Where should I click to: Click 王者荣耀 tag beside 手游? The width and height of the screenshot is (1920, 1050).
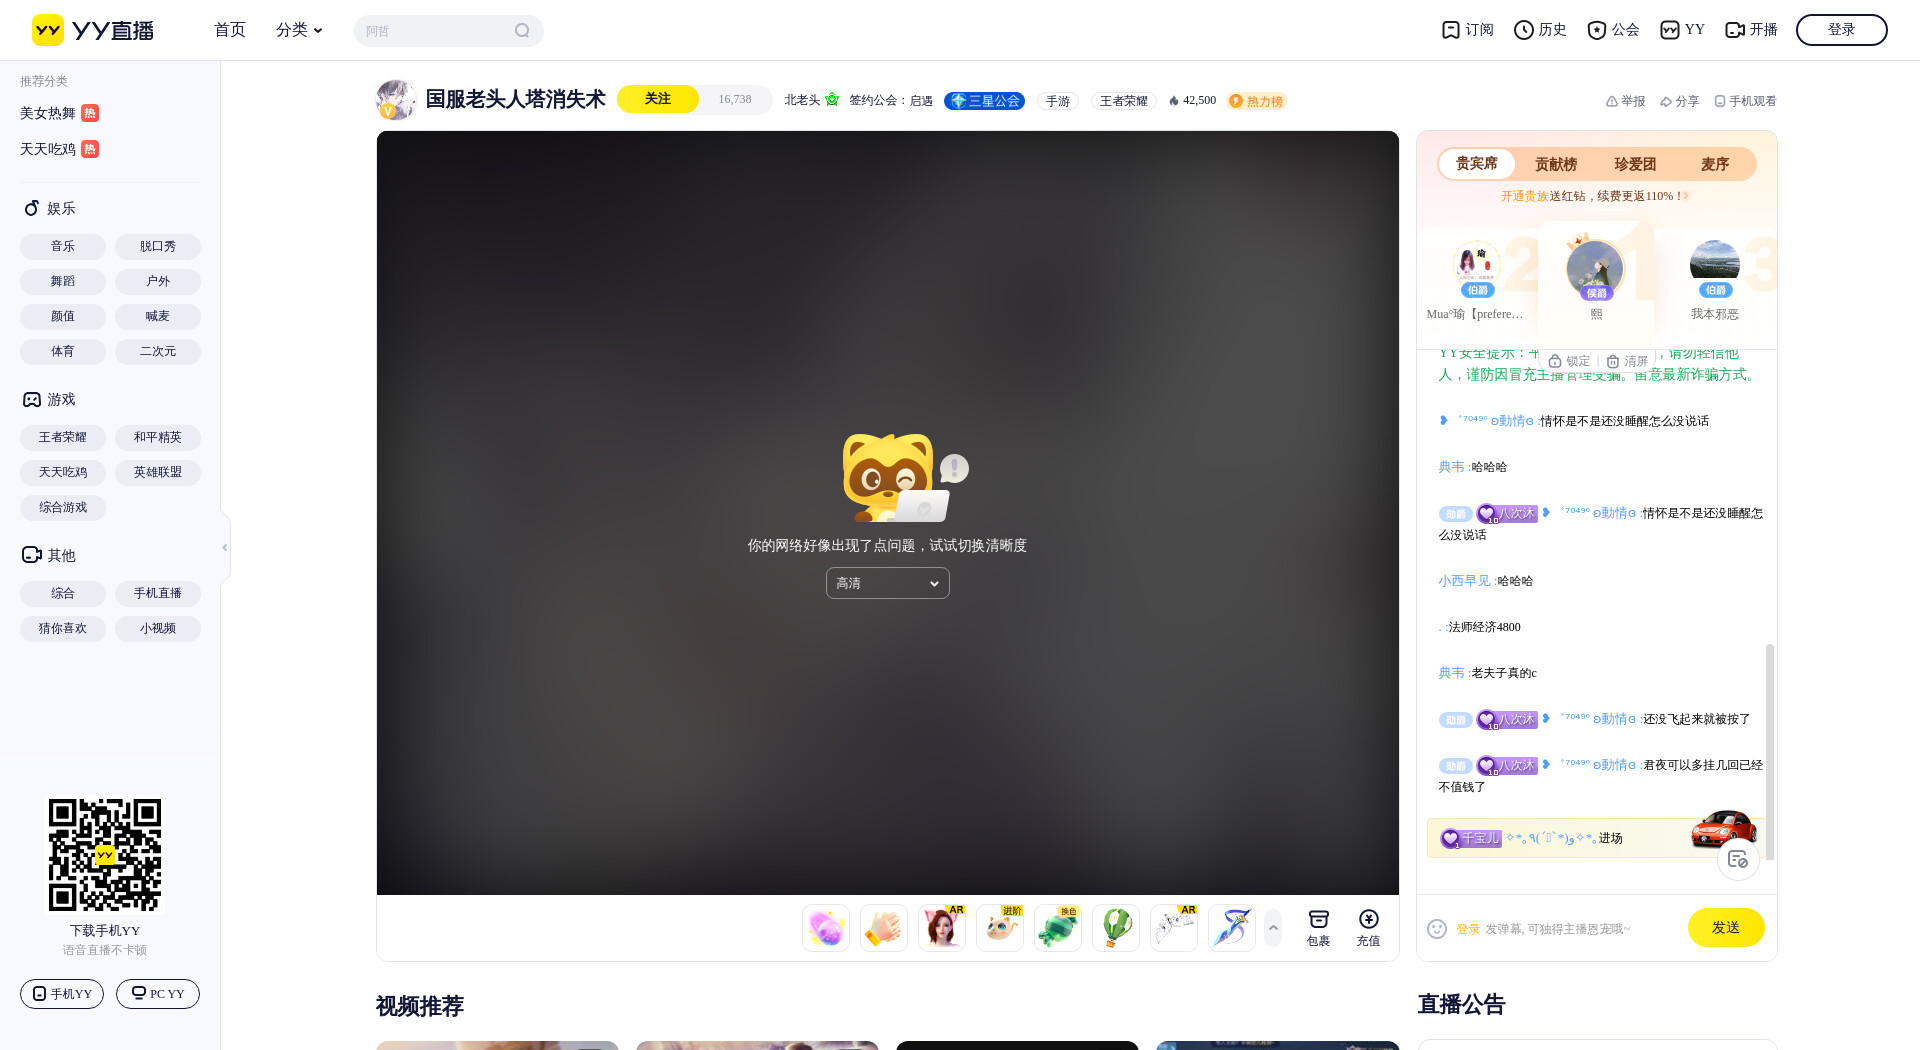tap(1124, 101)
